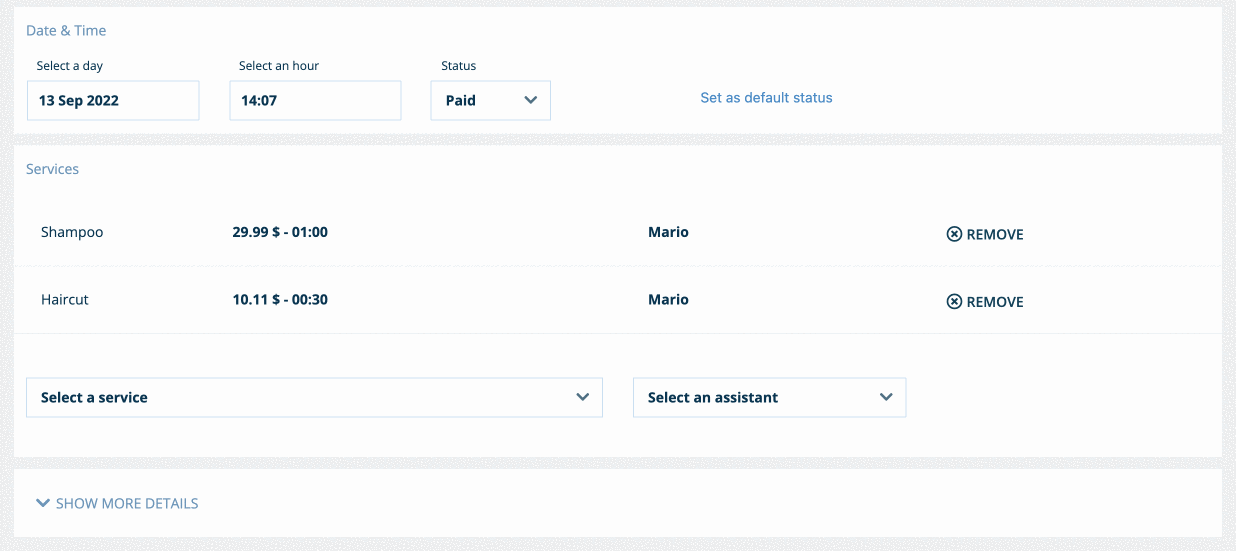Select the Shampoo service name
Screen dimensions: 1236x551
[72, 232]
